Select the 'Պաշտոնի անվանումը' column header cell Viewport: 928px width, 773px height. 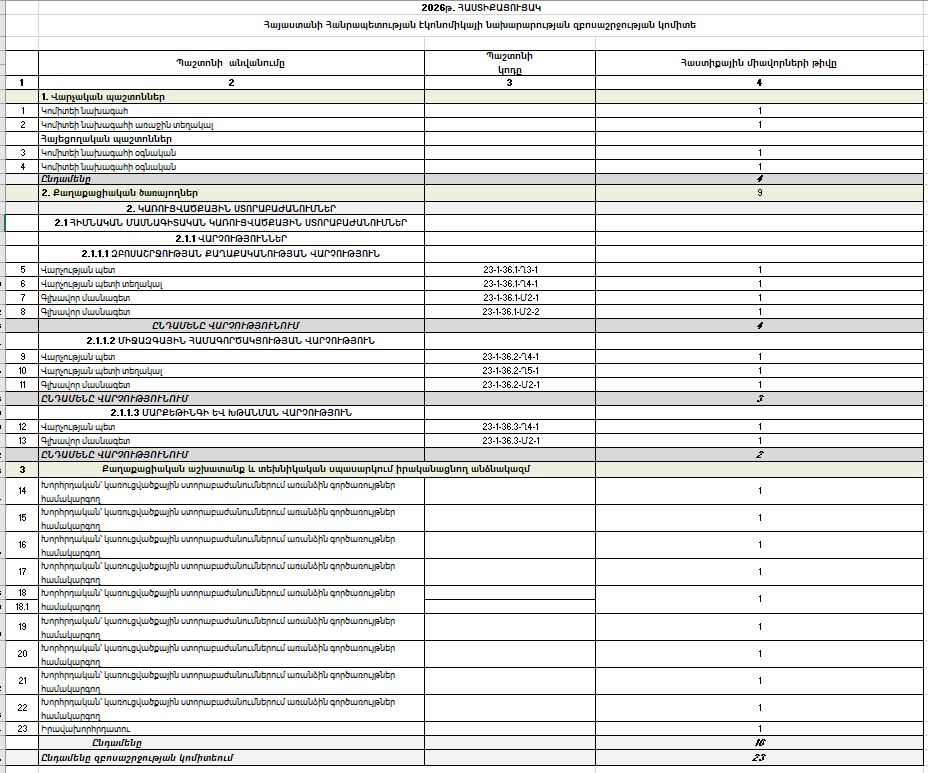pos(231,62)
